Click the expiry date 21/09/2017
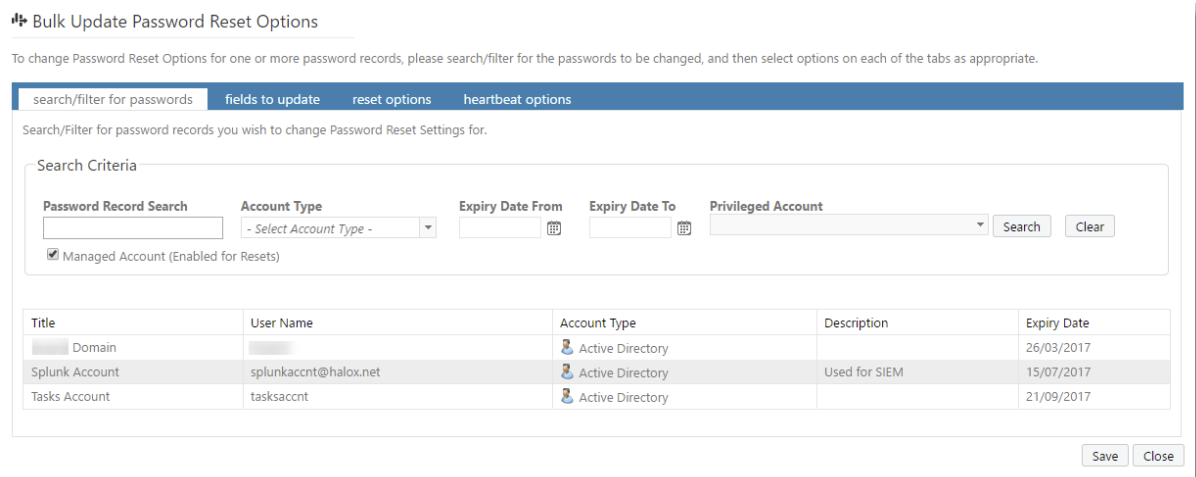 click(1059, 396)
